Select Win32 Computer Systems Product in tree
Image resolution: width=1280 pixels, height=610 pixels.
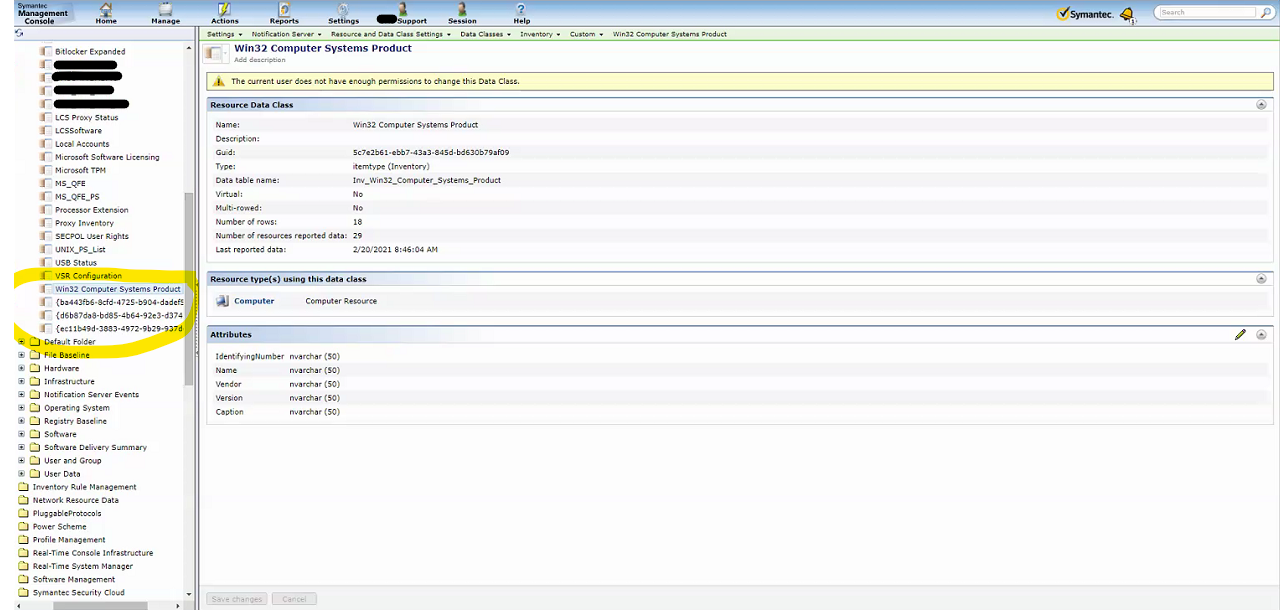click(x=118, y=289)
